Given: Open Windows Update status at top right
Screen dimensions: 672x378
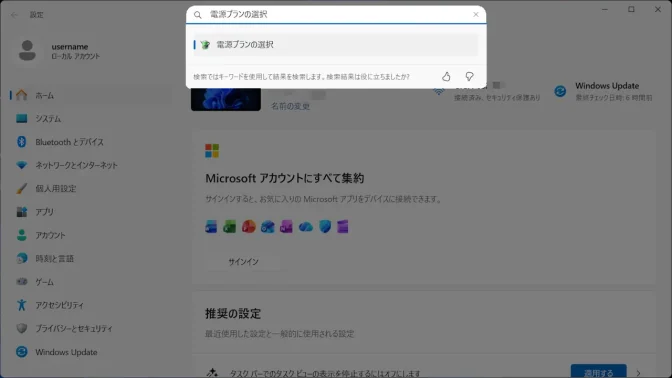Looking at the screenshot, I should click(x=603, y=91).
